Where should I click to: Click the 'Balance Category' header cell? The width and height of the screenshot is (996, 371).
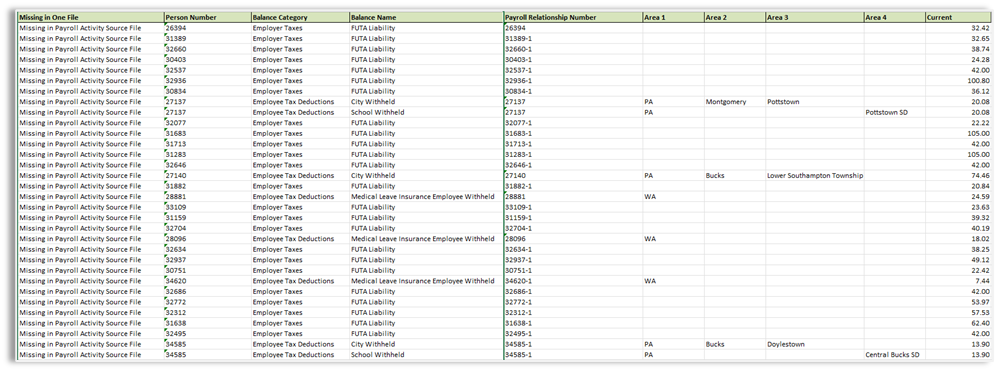point(300,18)
